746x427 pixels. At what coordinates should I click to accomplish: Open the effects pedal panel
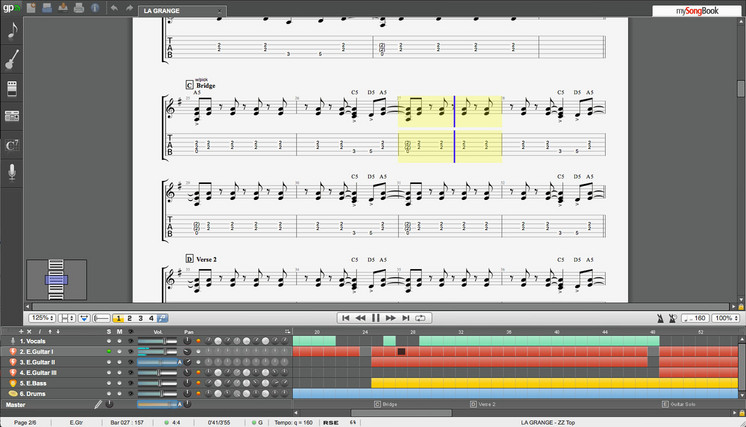pyautogui.click(x=12, y=88)
